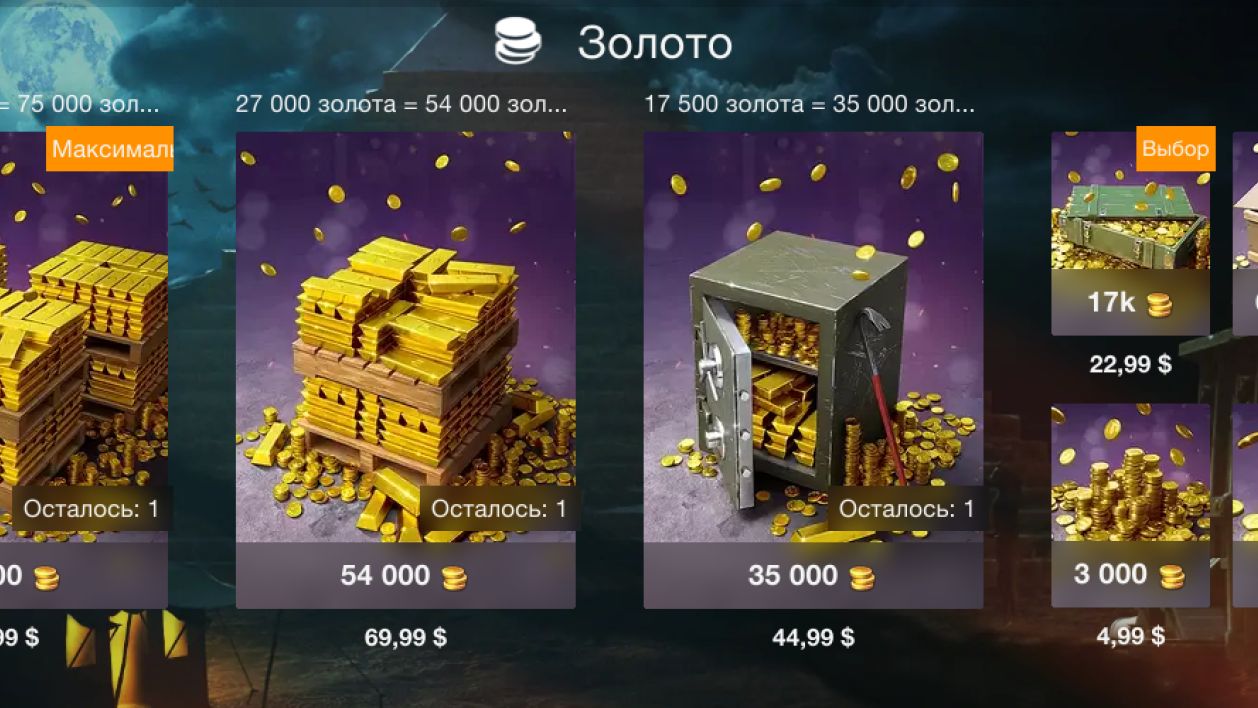Click the coin icon next to 17k
Image resolution: width=1258 pixels, height=708 pixels.
1159,304
